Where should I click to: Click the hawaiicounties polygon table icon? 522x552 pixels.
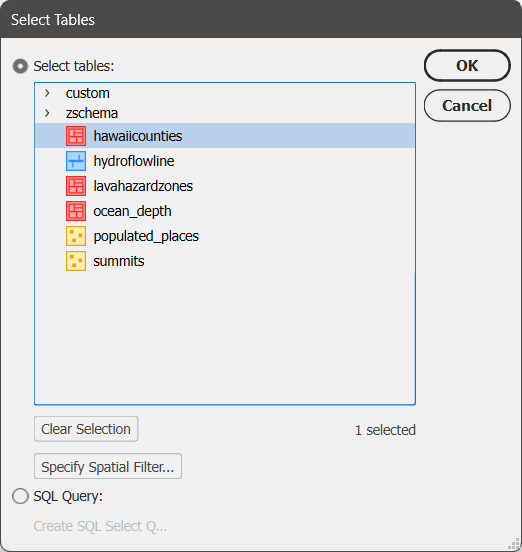point(76,136)
